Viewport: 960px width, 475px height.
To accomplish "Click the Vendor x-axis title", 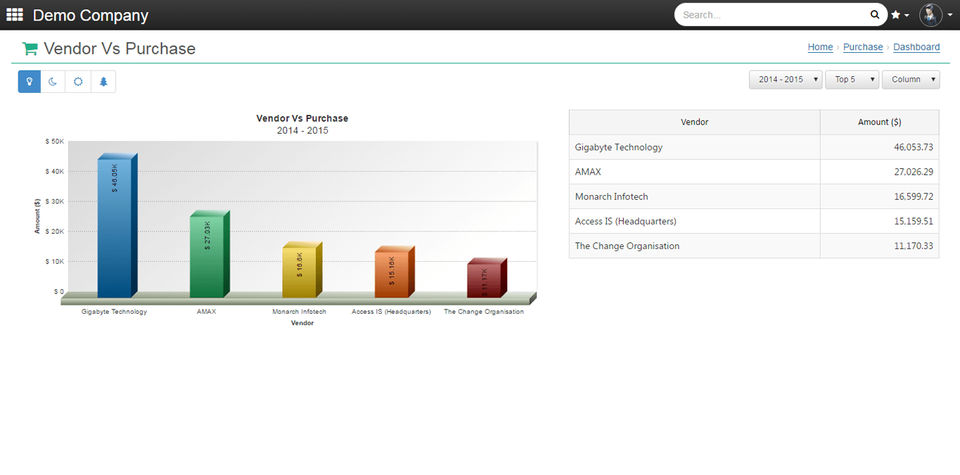I will [x=302, y=323].
